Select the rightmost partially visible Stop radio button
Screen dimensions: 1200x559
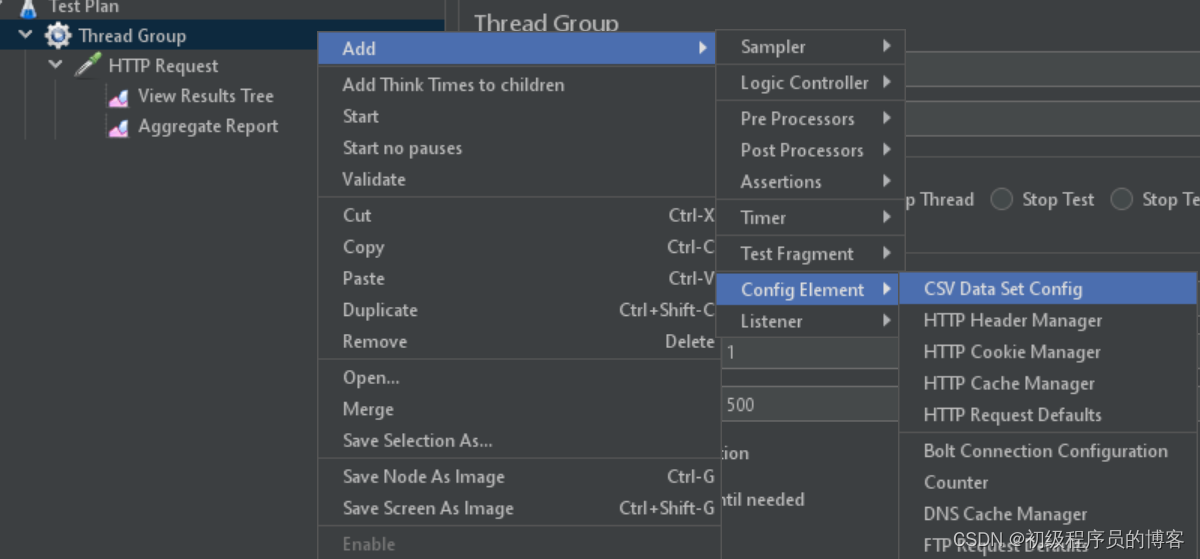pos(1122,199)
